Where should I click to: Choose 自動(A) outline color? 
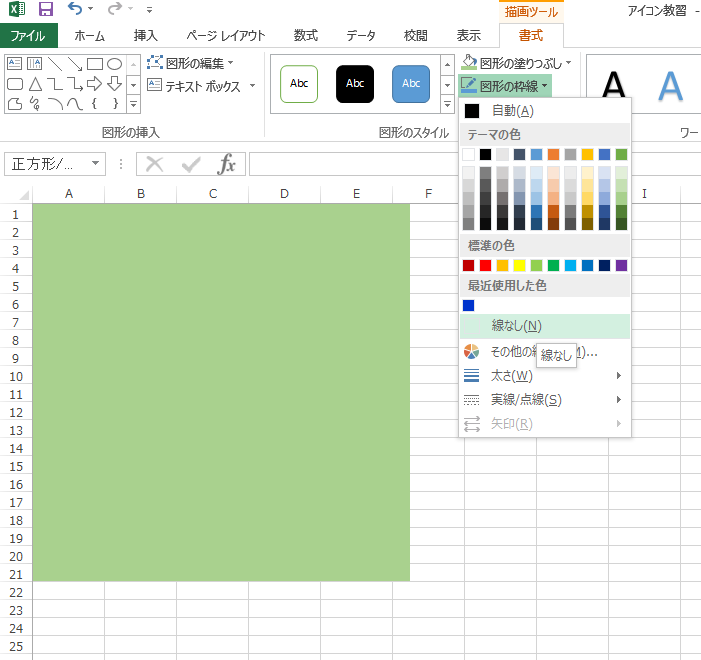coord(545,111)
